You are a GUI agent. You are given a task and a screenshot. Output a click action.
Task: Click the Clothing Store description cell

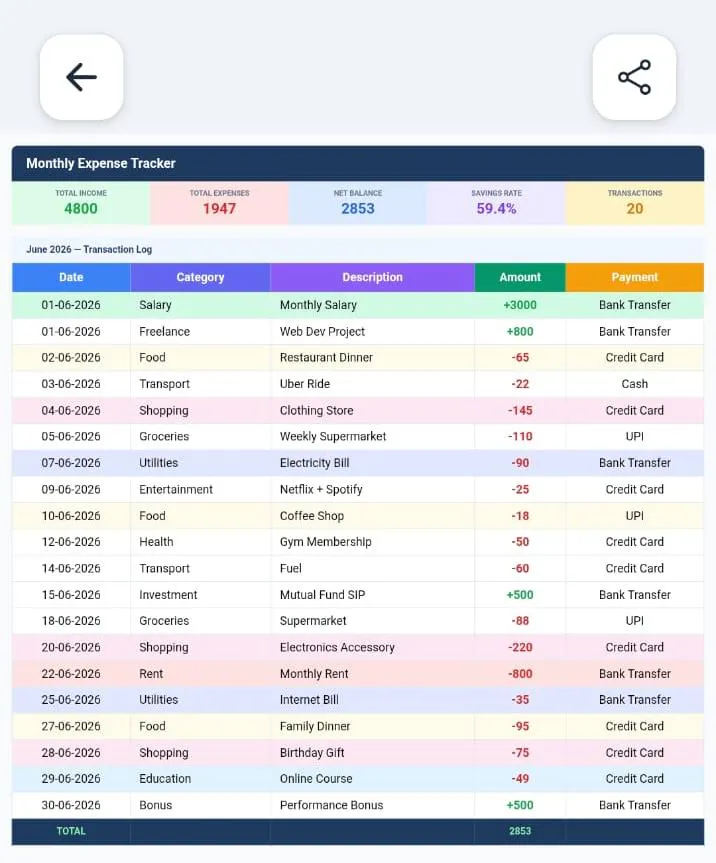373,411
